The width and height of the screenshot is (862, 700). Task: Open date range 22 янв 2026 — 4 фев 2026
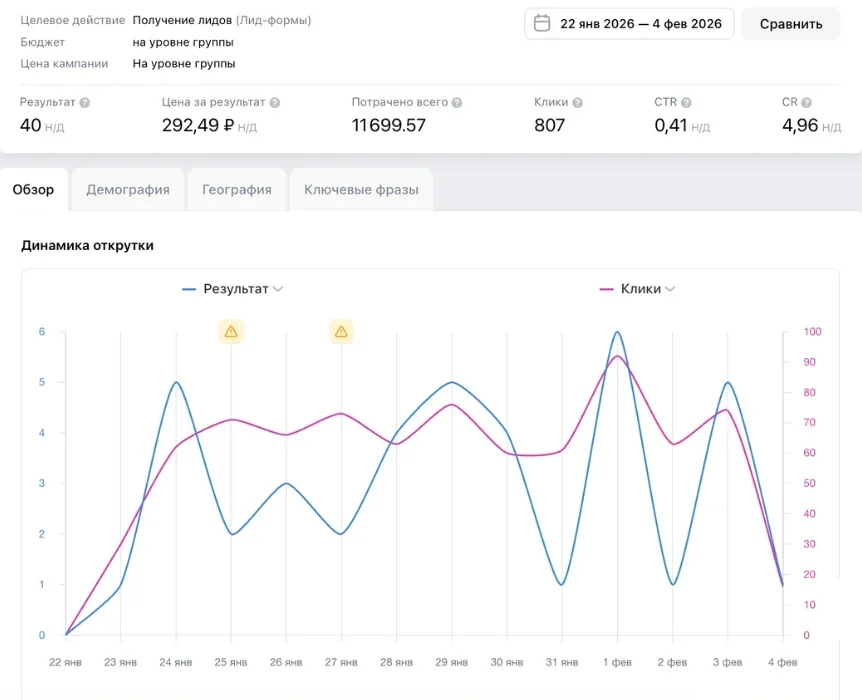click(629, 24)
